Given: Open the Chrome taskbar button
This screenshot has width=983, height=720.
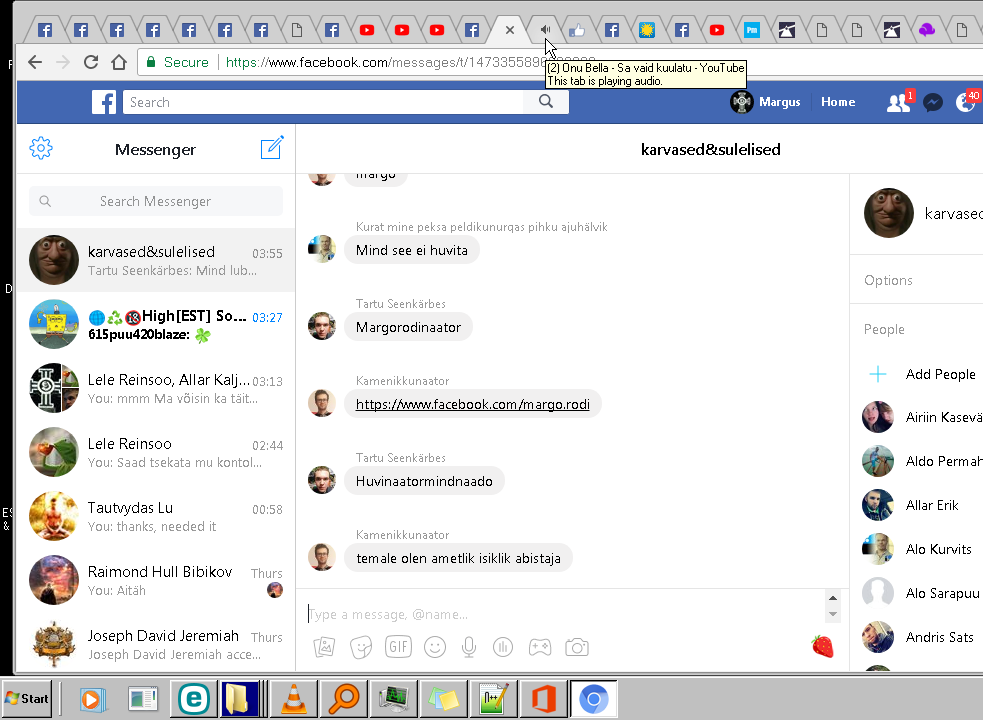Looking at the screenshot, I should (594, 699).
